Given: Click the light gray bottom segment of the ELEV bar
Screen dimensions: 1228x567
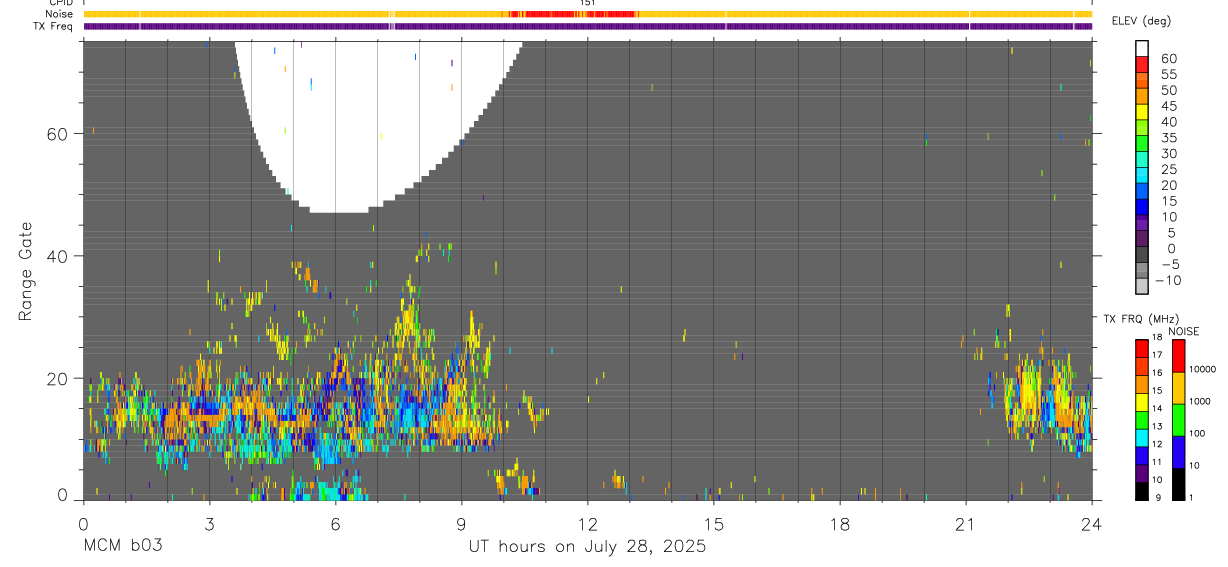Looking at the screenshot, I should pyautogui.click(x=1142, y=286).
